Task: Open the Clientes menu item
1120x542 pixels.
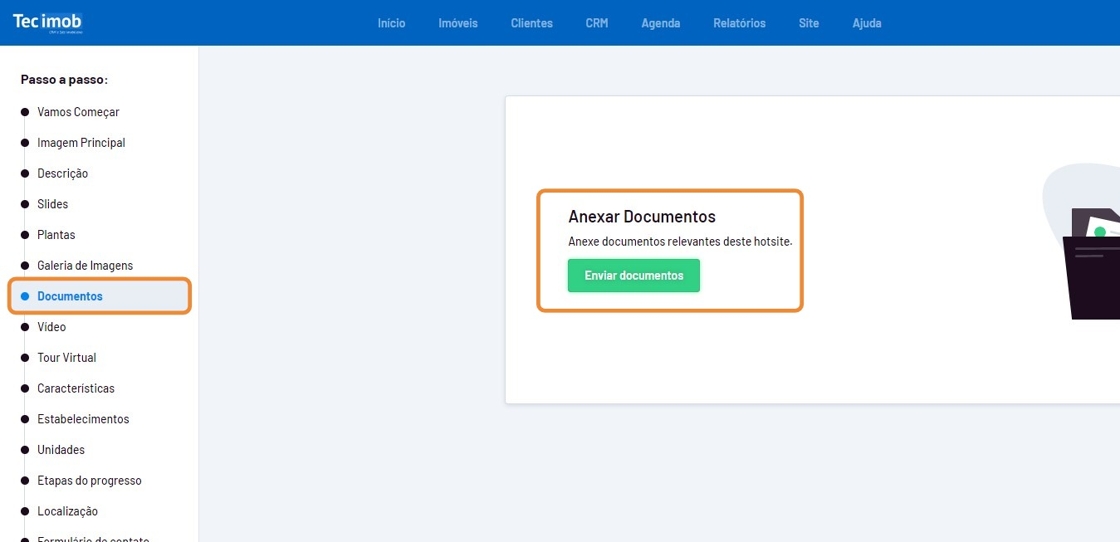Action: (x=531, y=23)
